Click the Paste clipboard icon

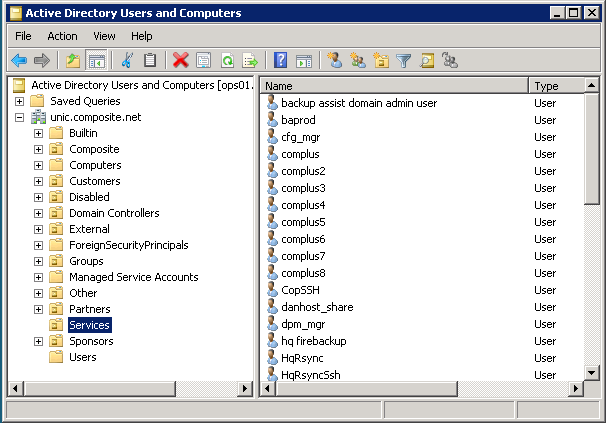(150, 61)
